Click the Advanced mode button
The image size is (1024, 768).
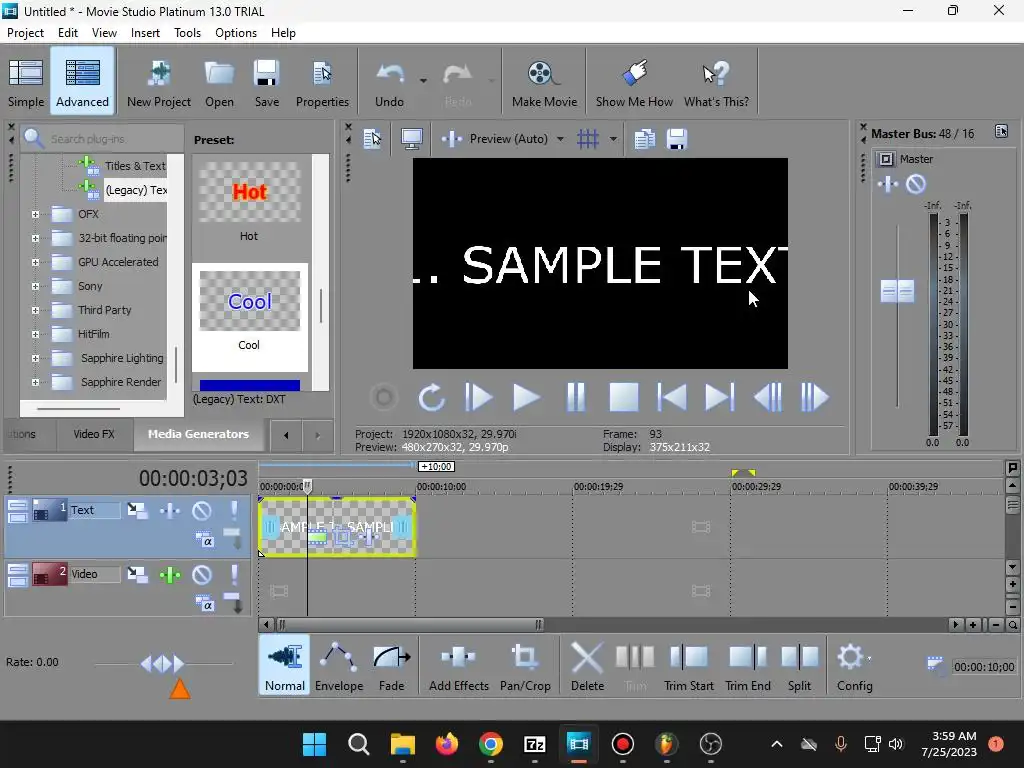pyautogui.click(x=82, y=83)
